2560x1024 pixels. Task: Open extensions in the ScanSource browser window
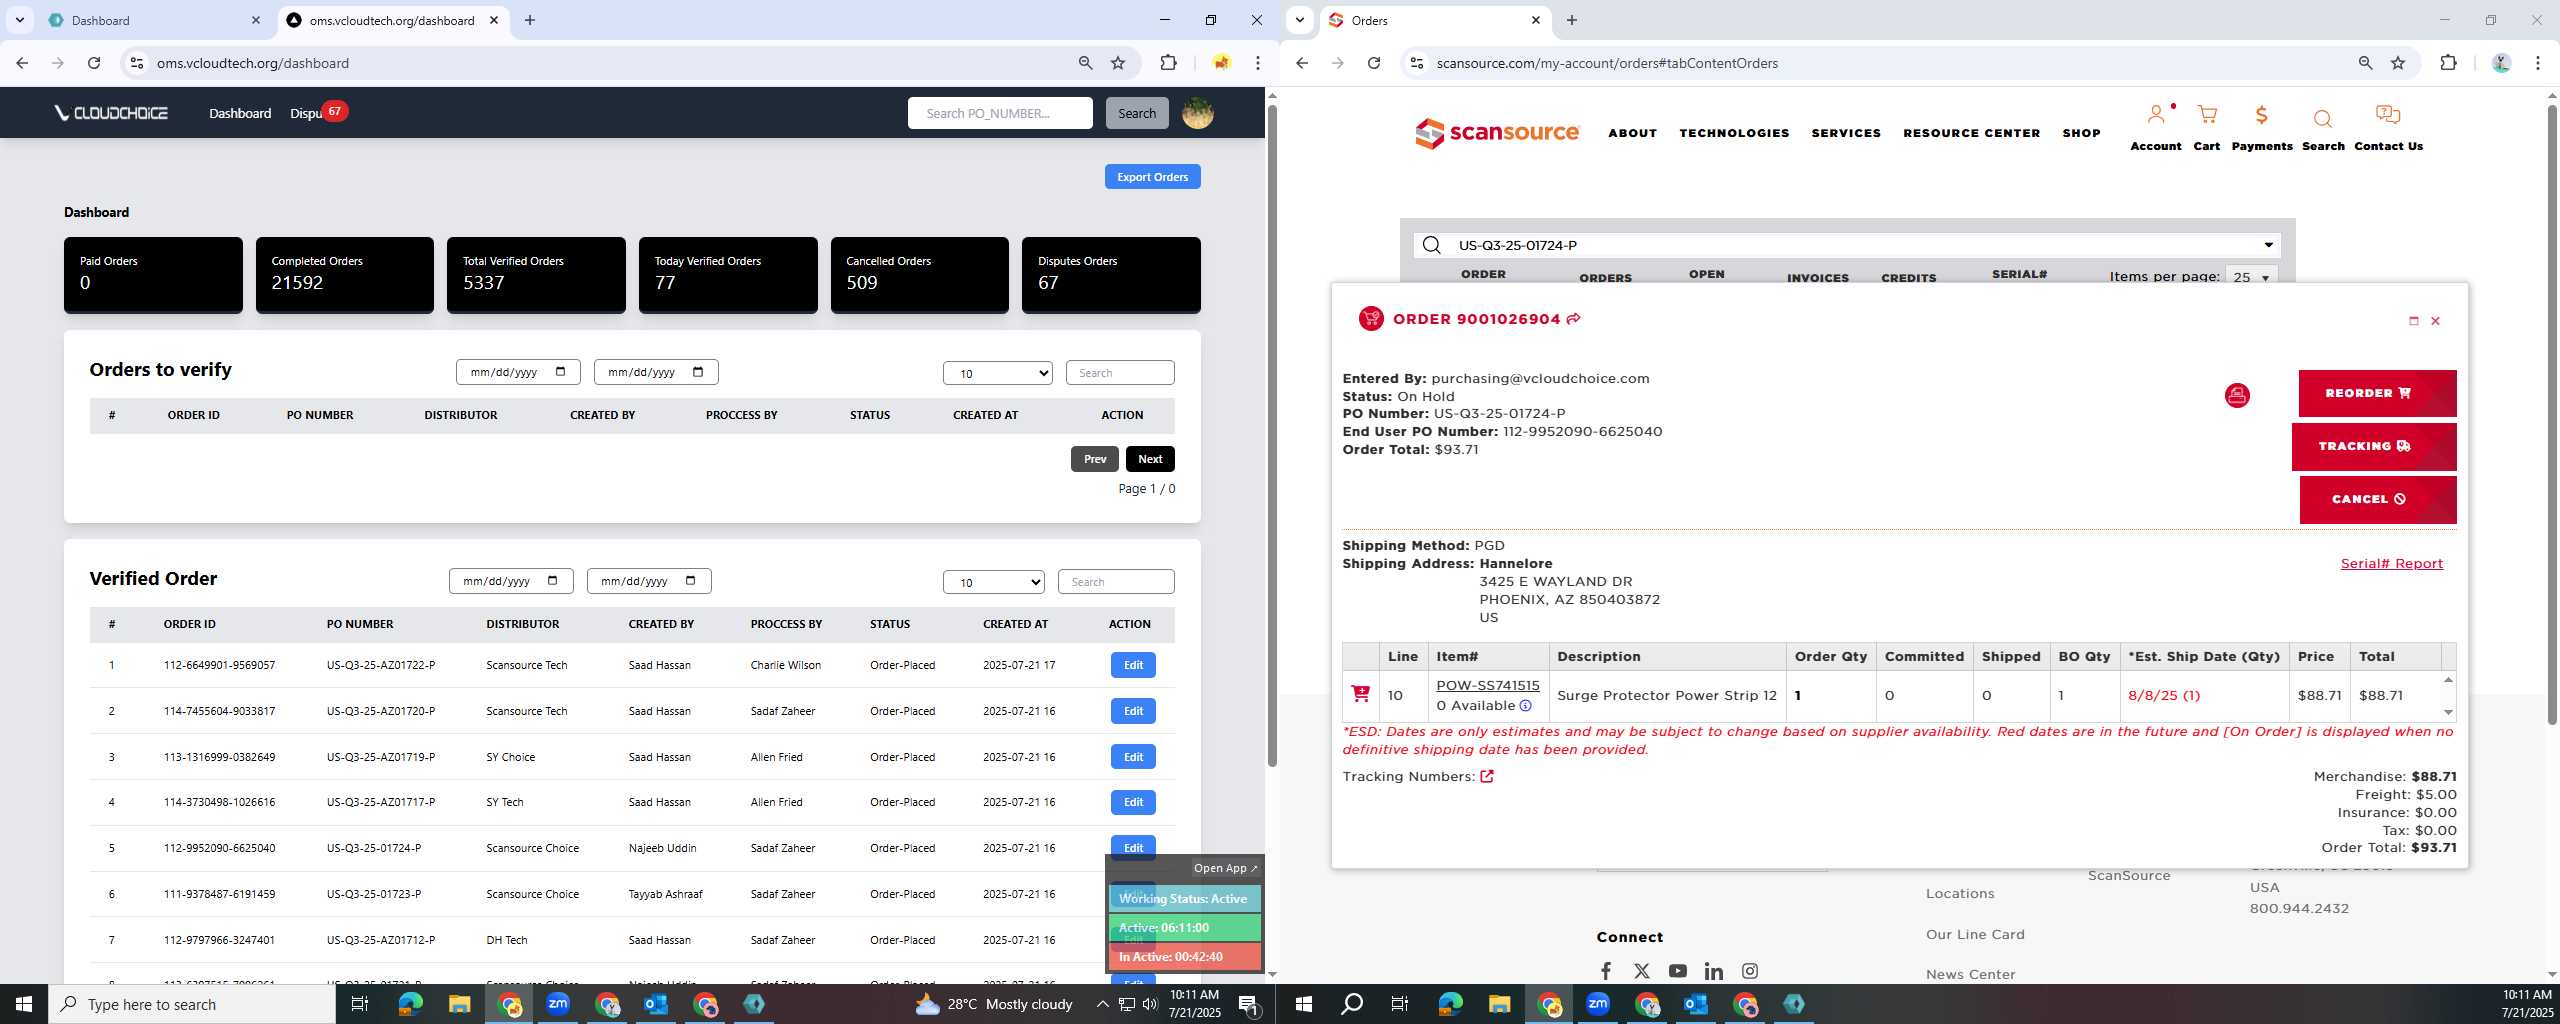pyautogui.click(x=2447, y=63)
